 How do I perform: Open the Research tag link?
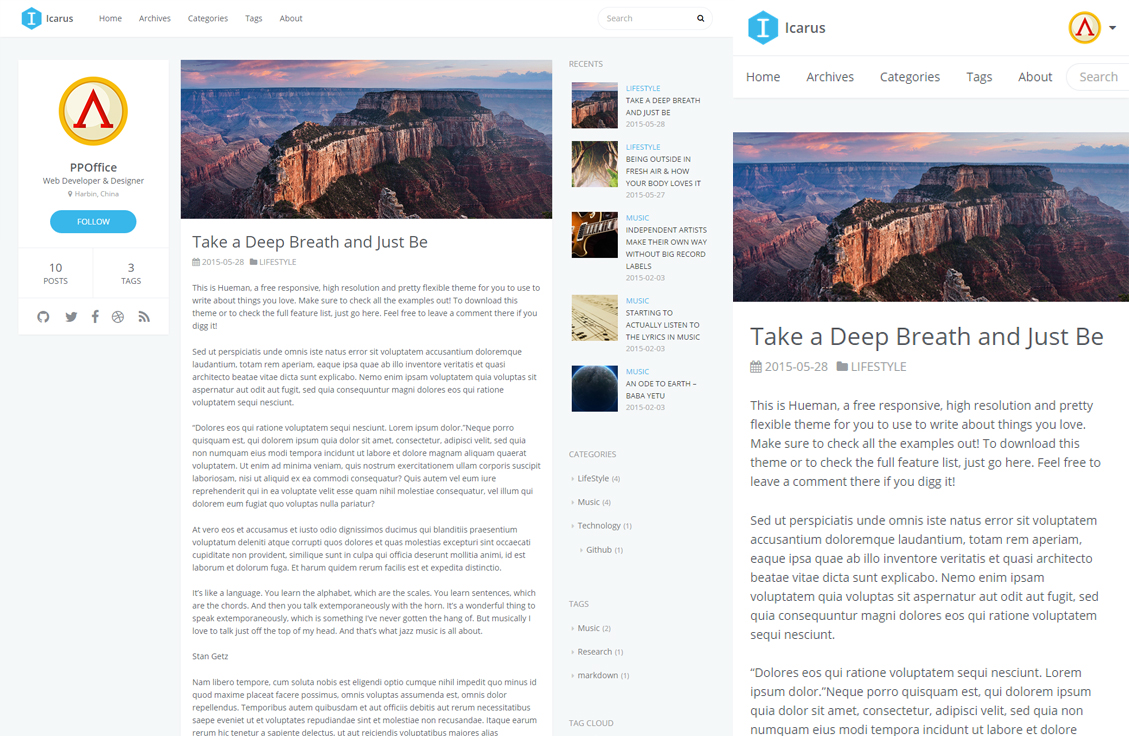[x=594, y=652]
